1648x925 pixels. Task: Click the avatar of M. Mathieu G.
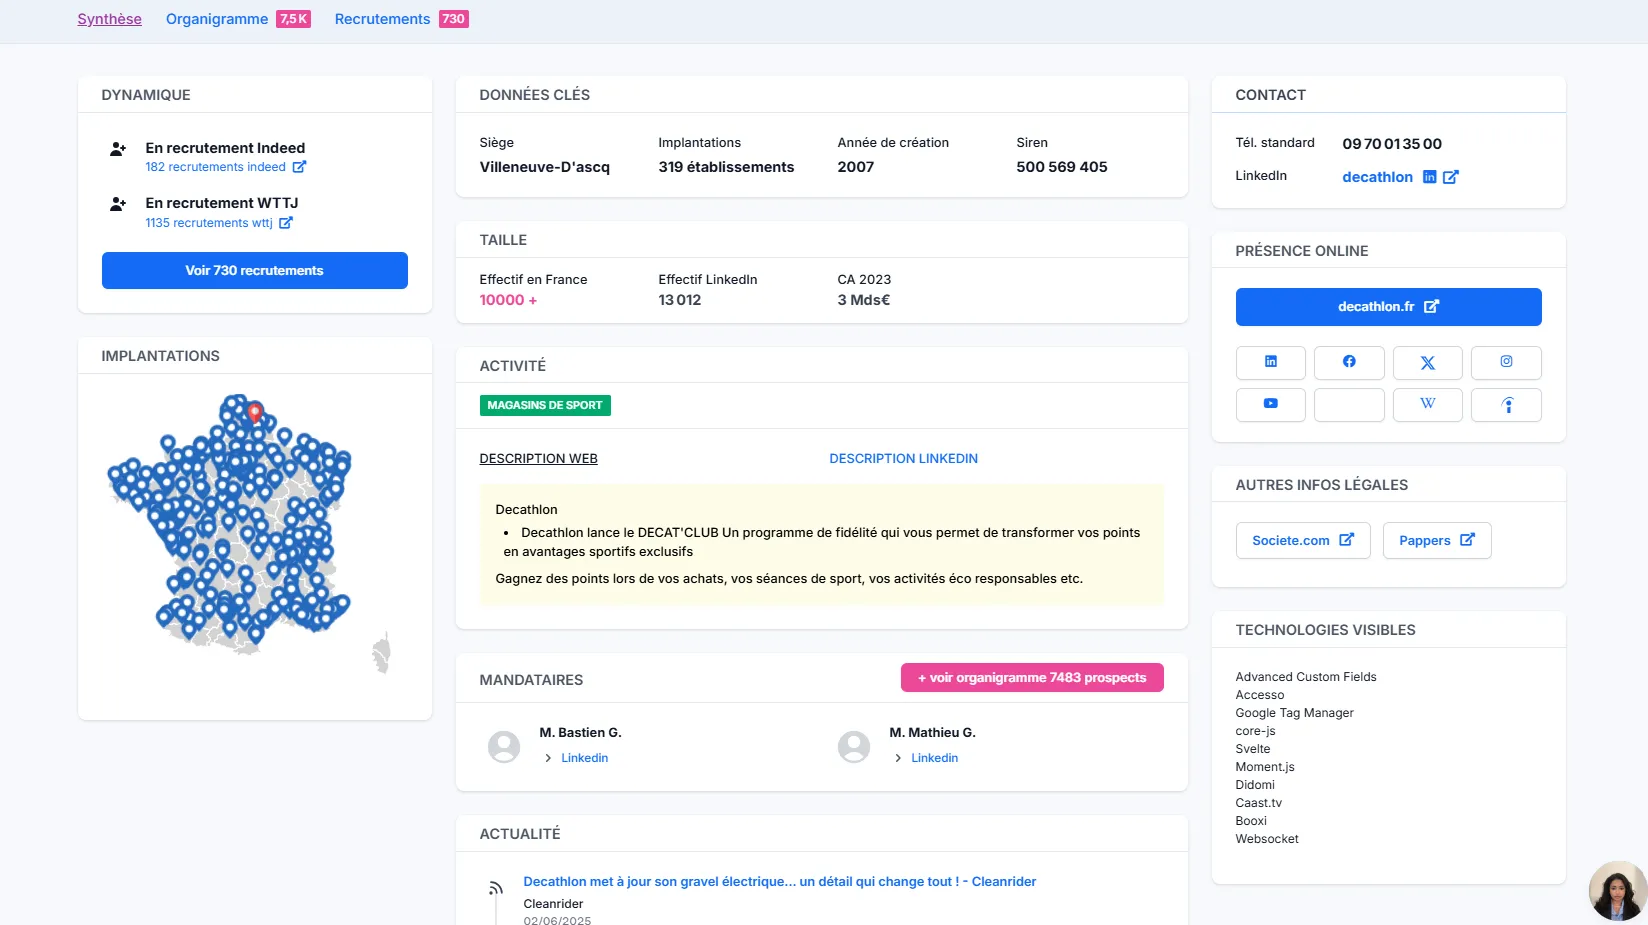click(854, 746)
